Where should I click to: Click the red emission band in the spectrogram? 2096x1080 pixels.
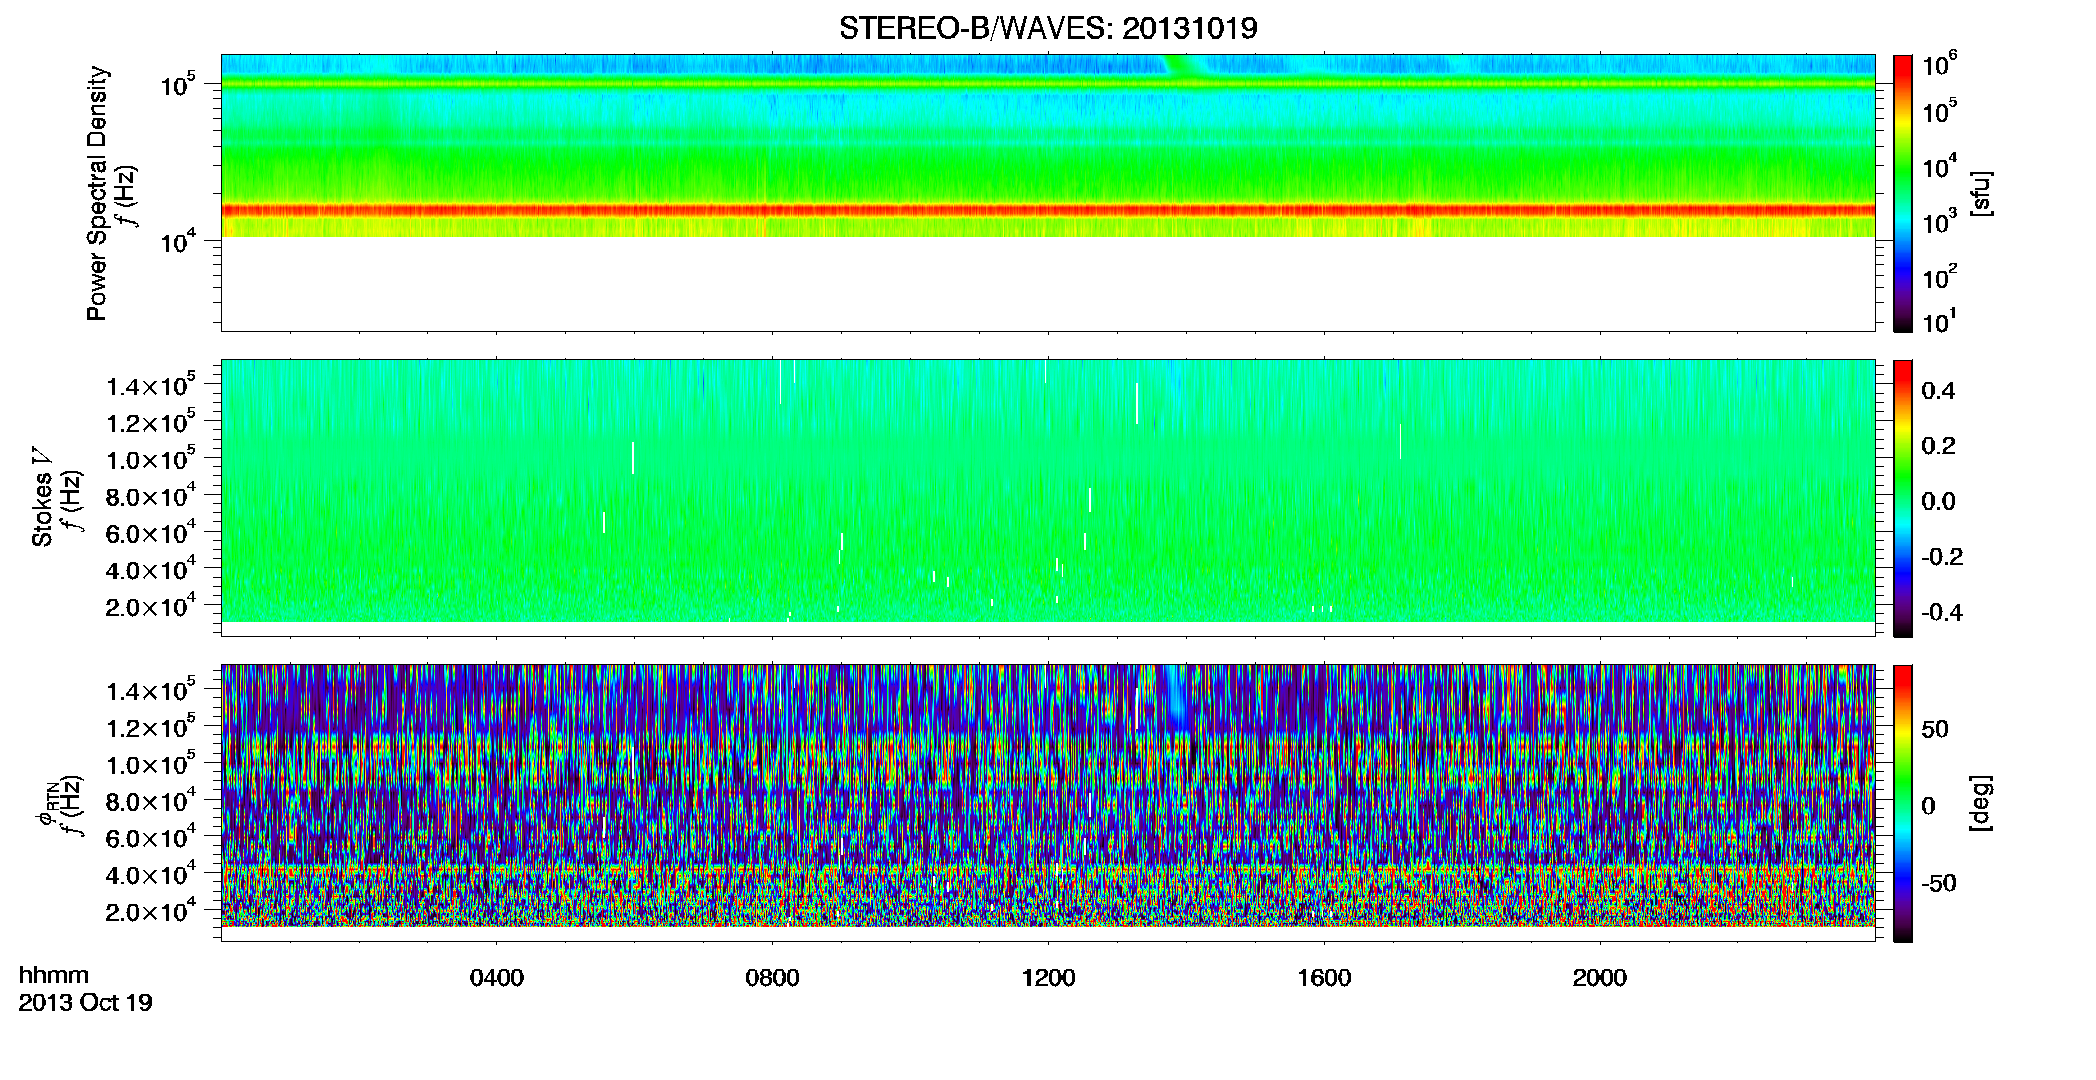(1048, 211)
